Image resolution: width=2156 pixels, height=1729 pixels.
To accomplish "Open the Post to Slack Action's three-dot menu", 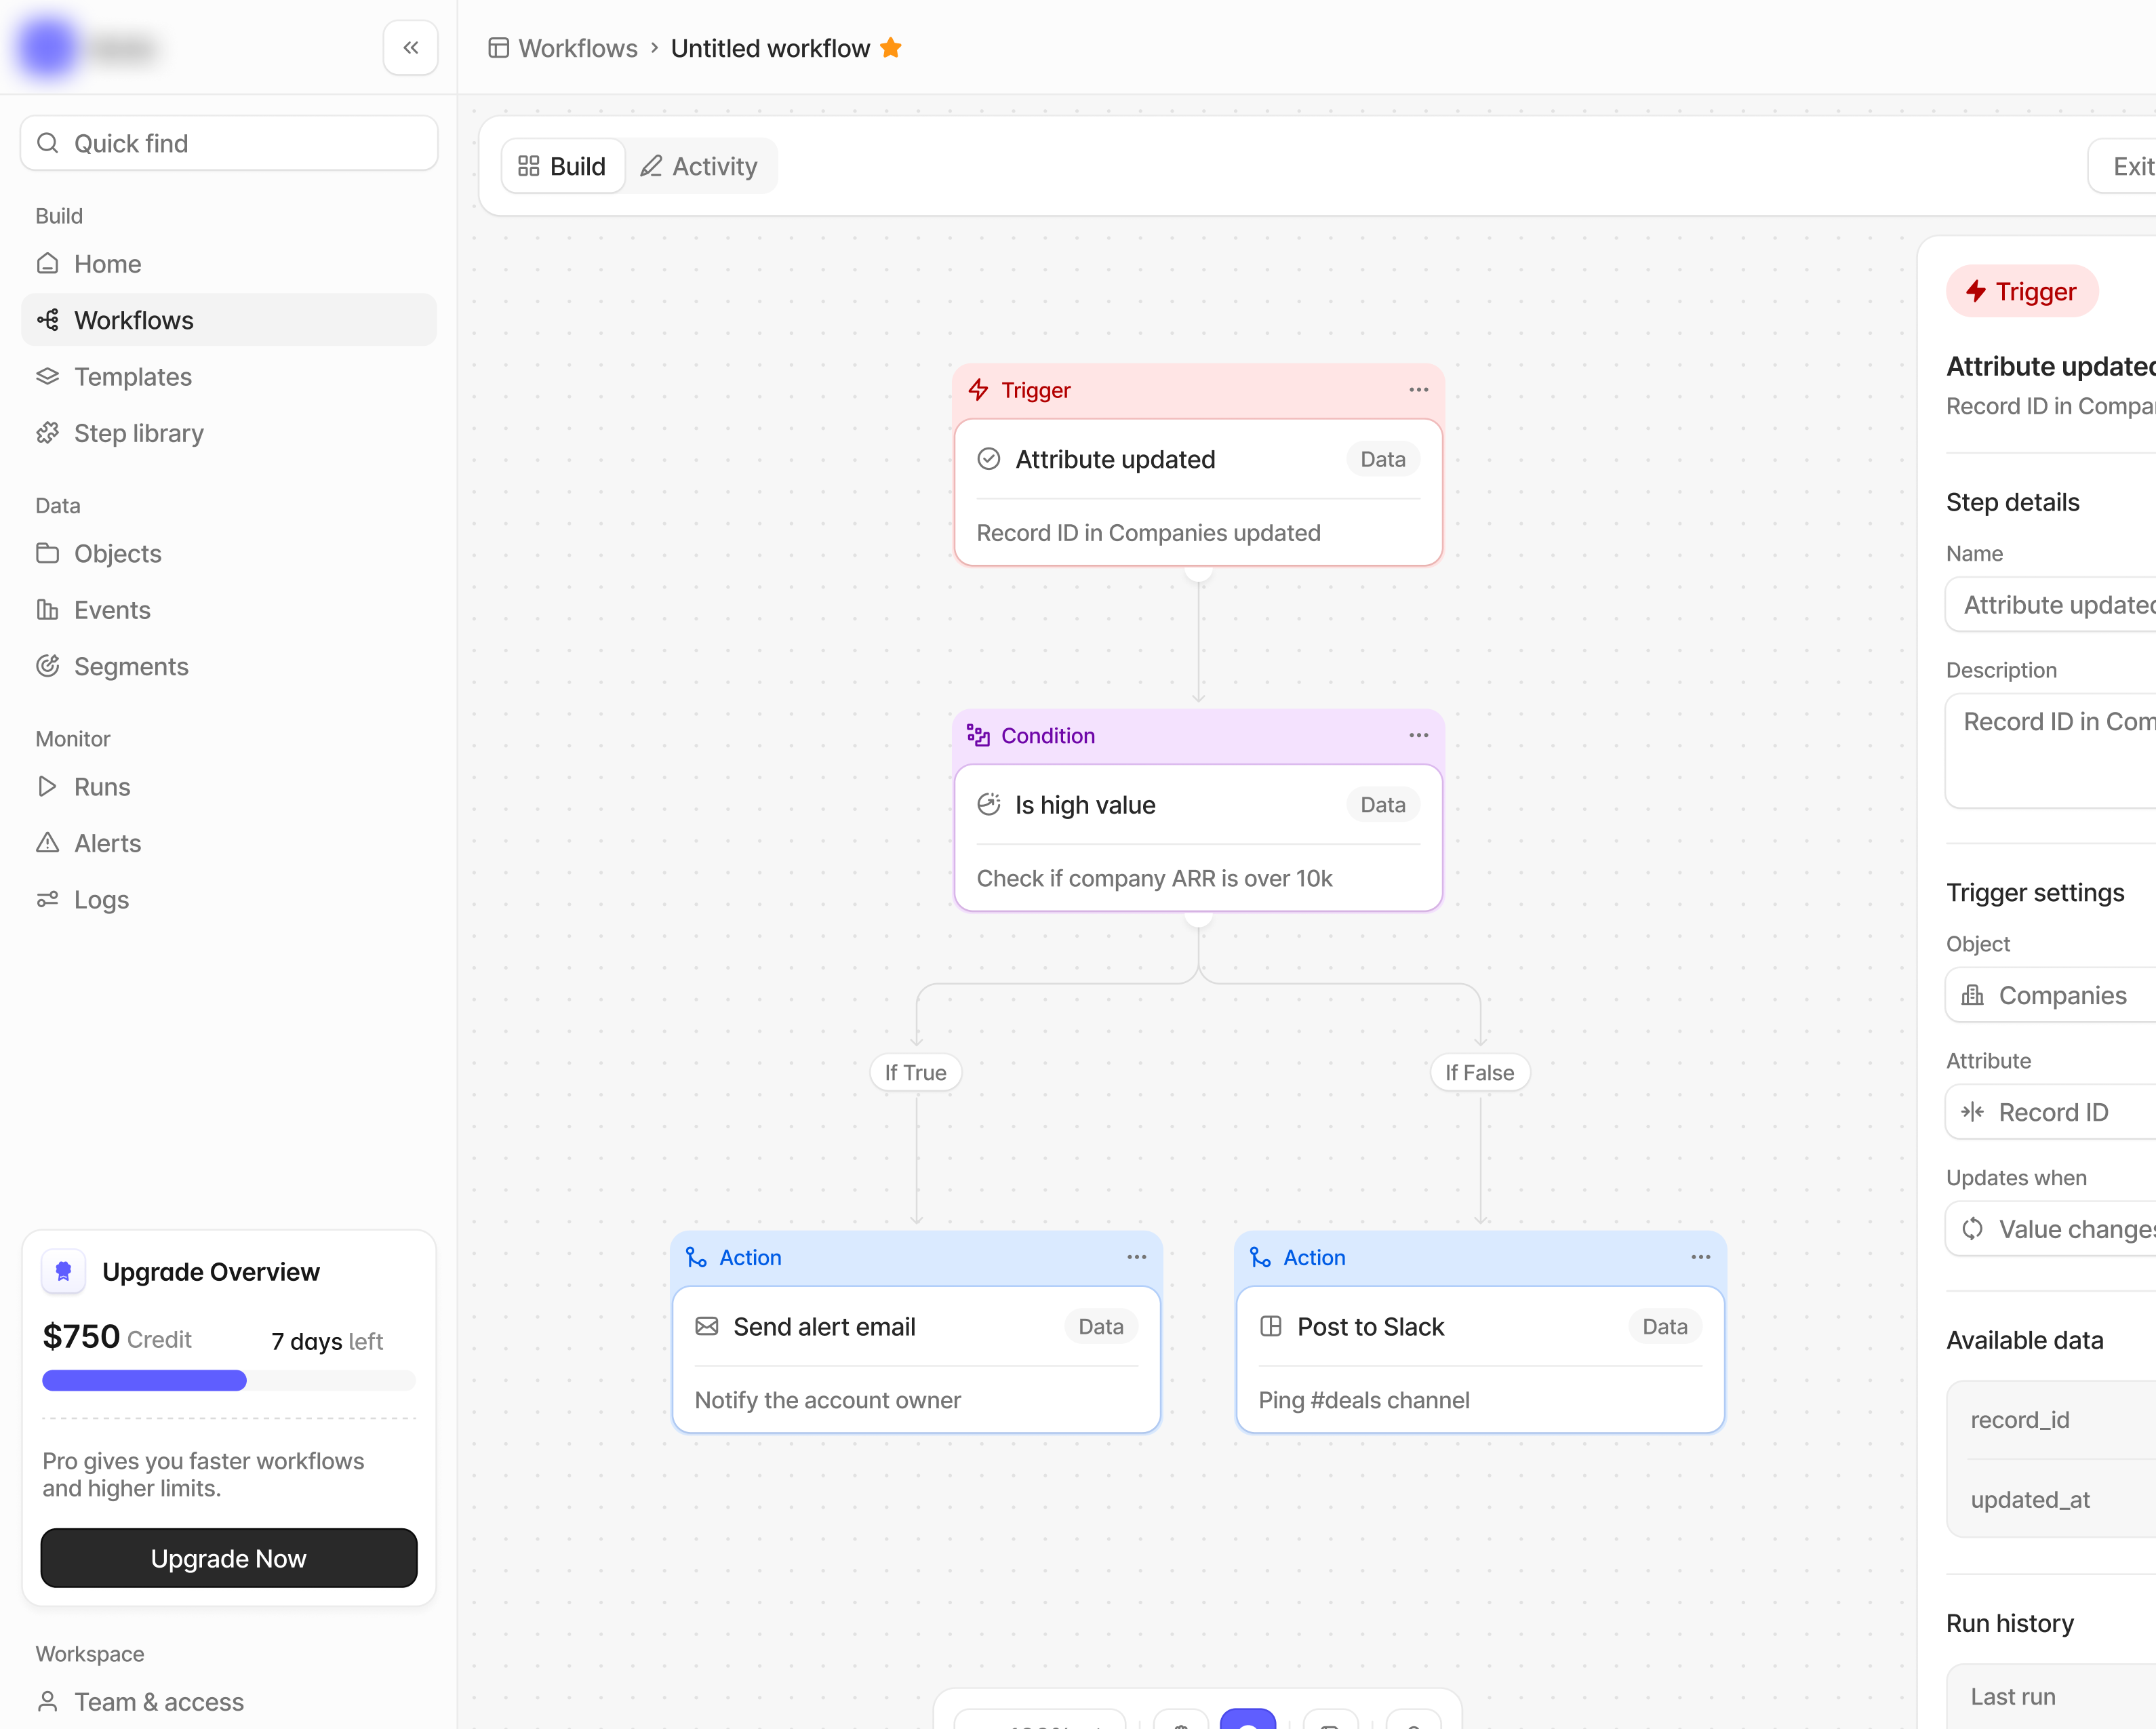I will [x=1700, y=1257].
